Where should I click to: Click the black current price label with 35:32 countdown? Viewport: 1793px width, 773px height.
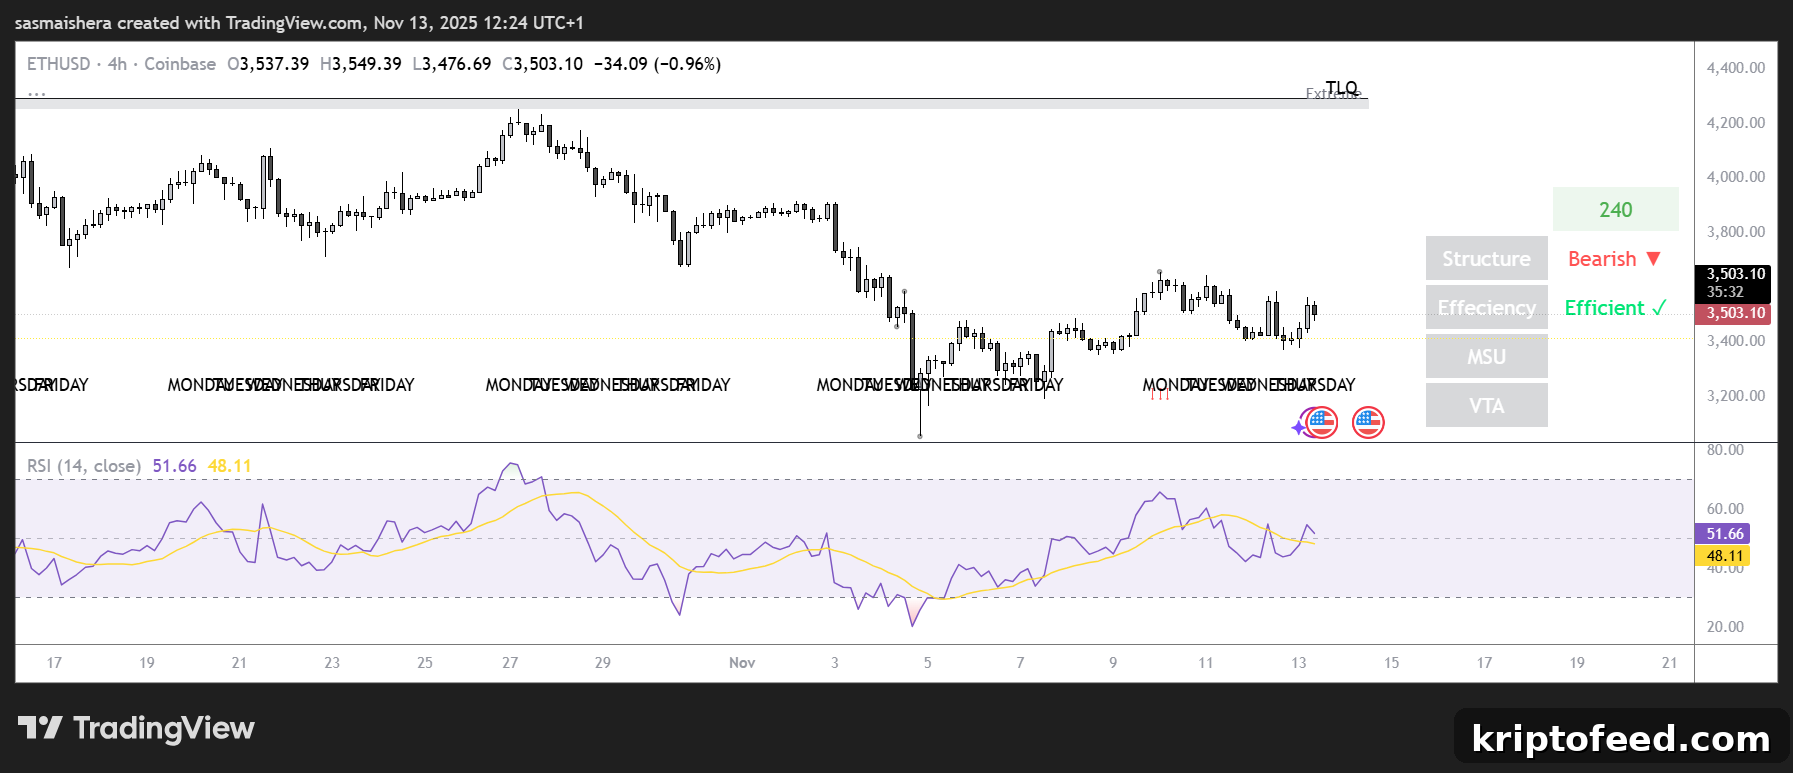1733,283
